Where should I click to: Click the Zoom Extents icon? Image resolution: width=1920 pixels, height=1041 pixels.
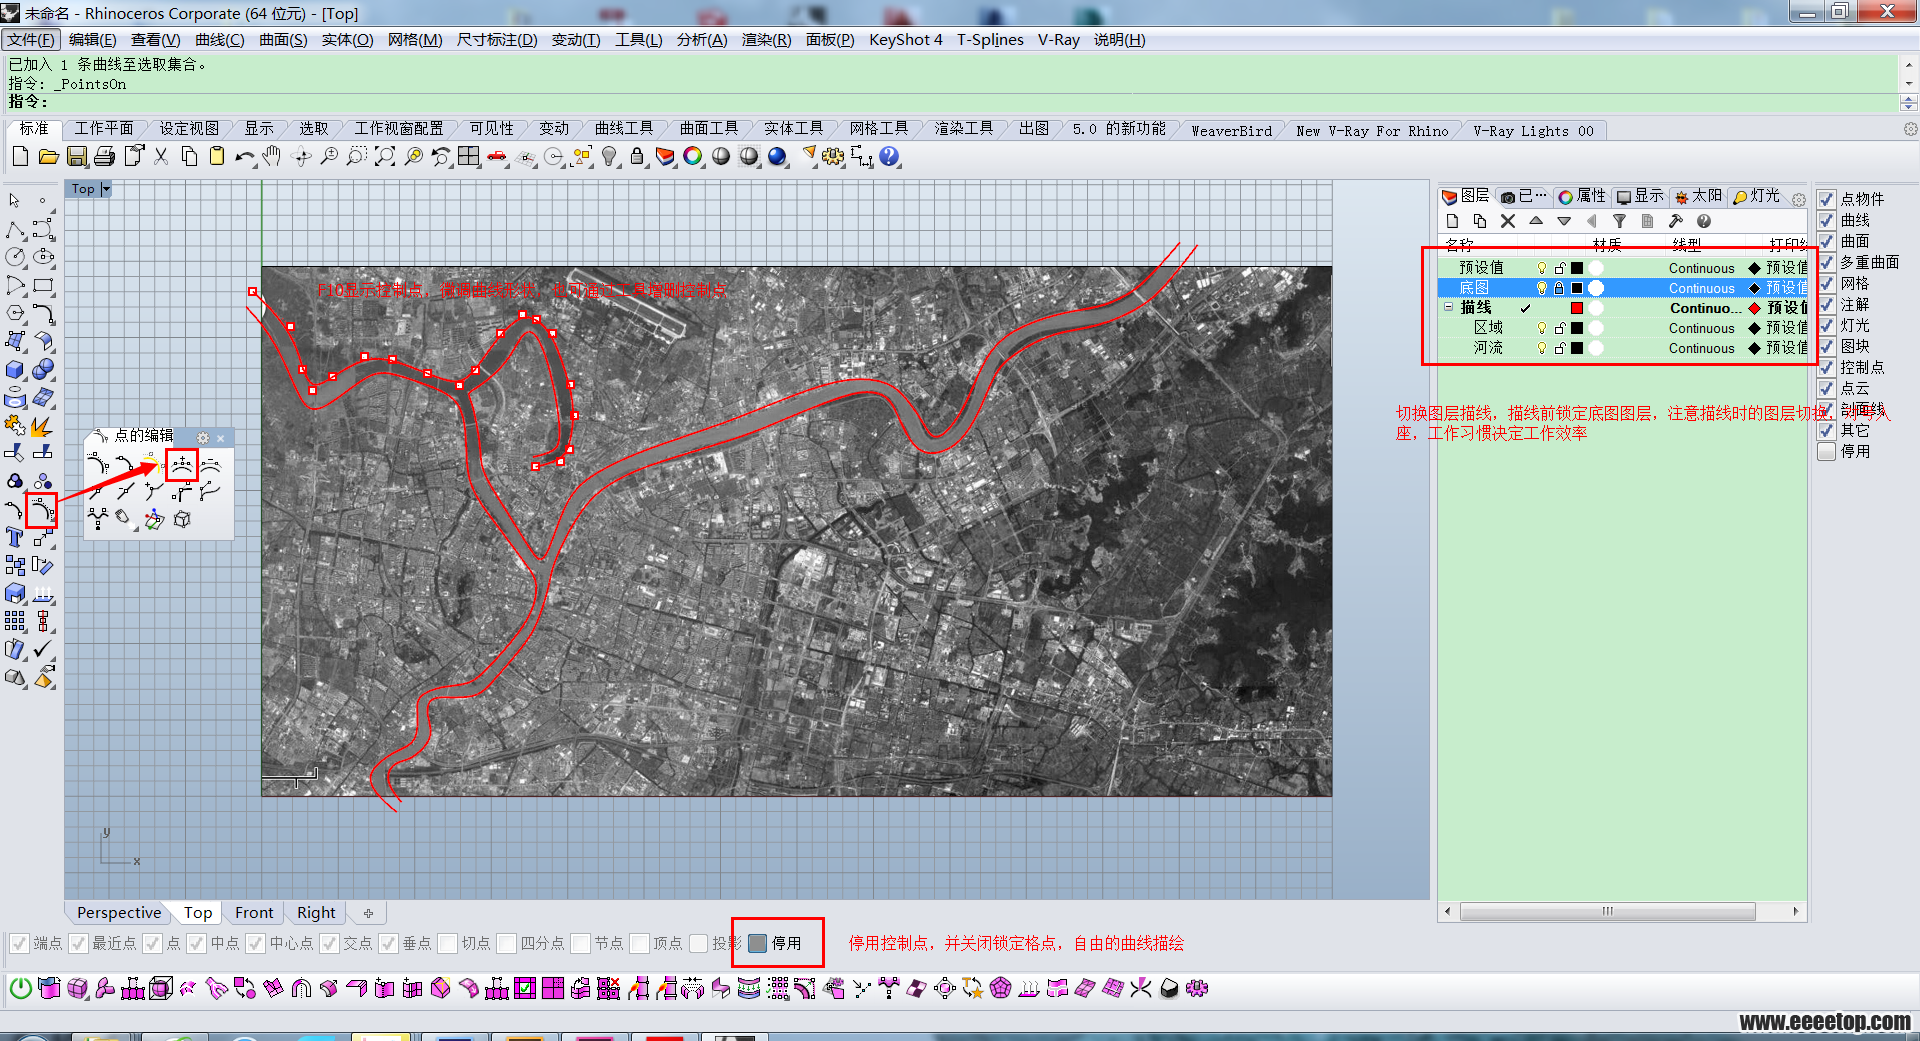coord(385,157)
